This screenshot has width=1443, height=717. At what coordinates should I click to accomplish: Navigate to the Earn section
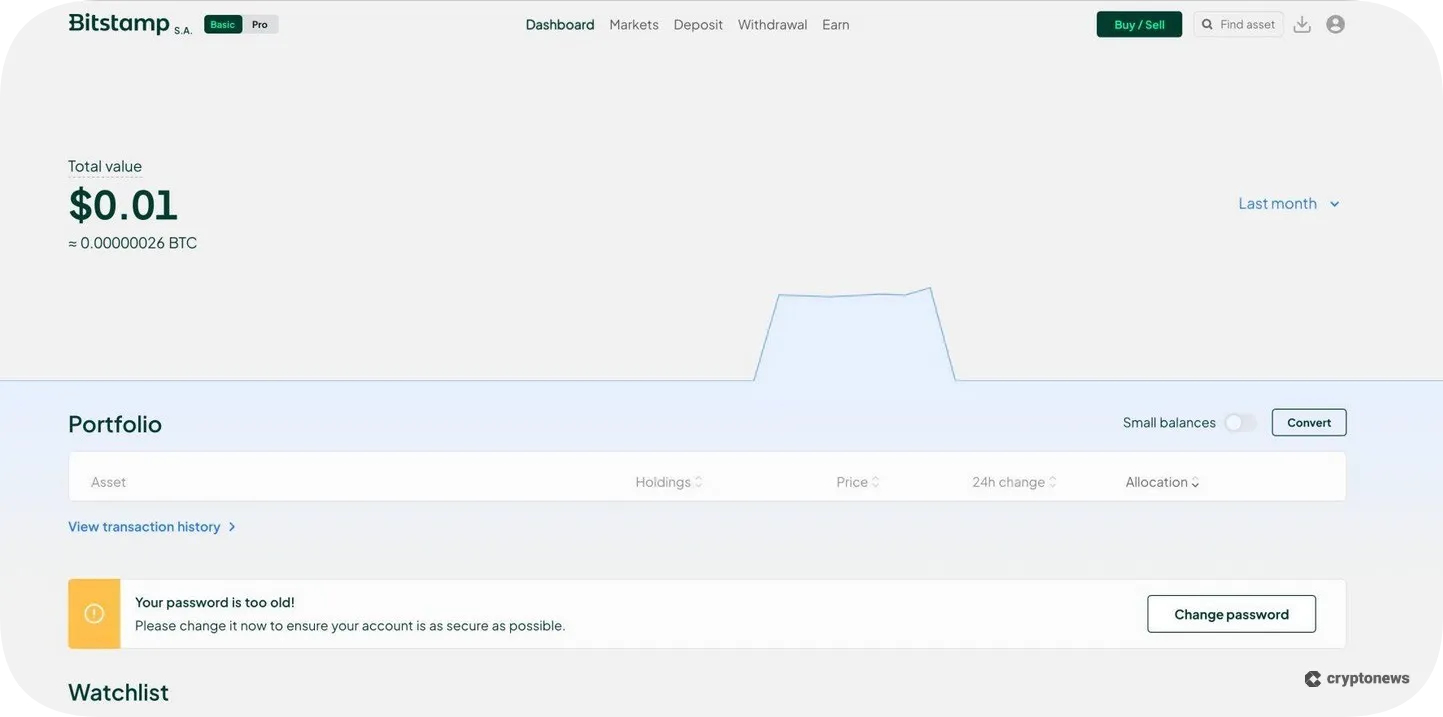[x=836, y=22]
